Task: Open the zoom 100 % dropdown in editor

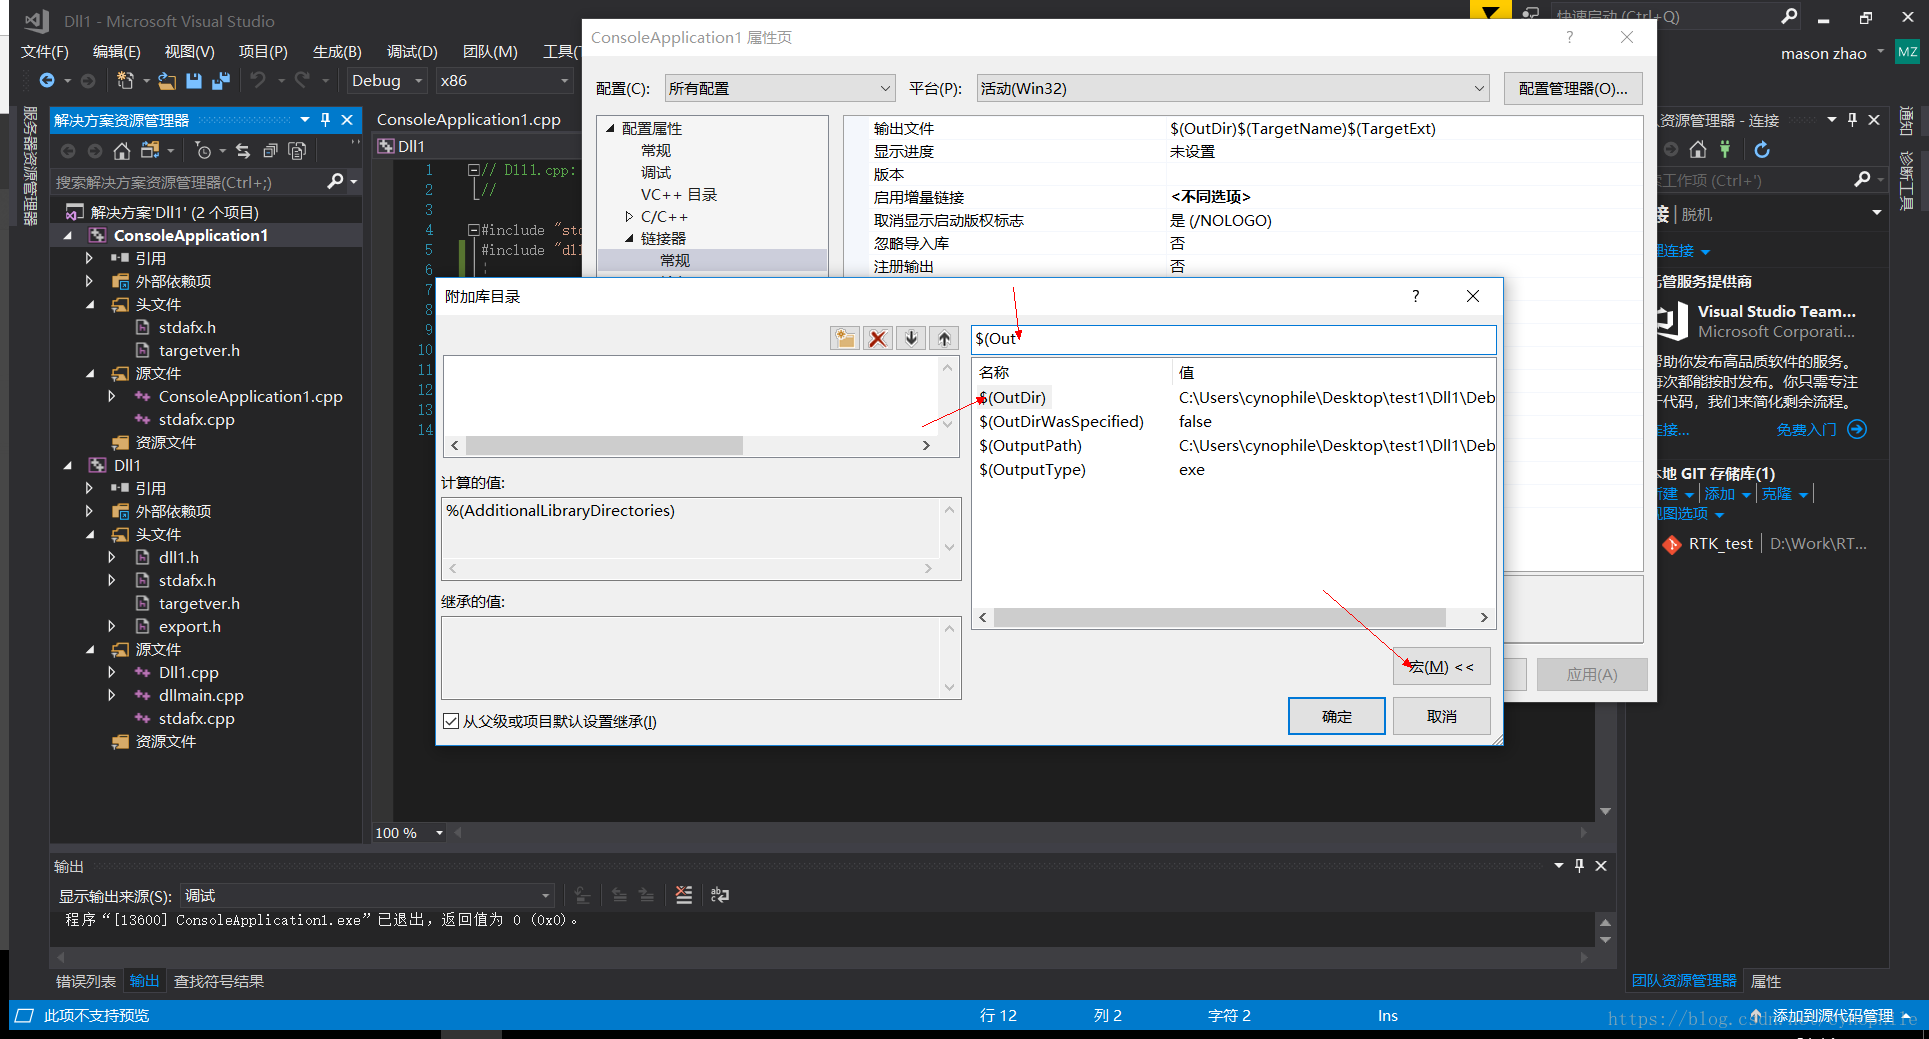Action: pos(439,833)
